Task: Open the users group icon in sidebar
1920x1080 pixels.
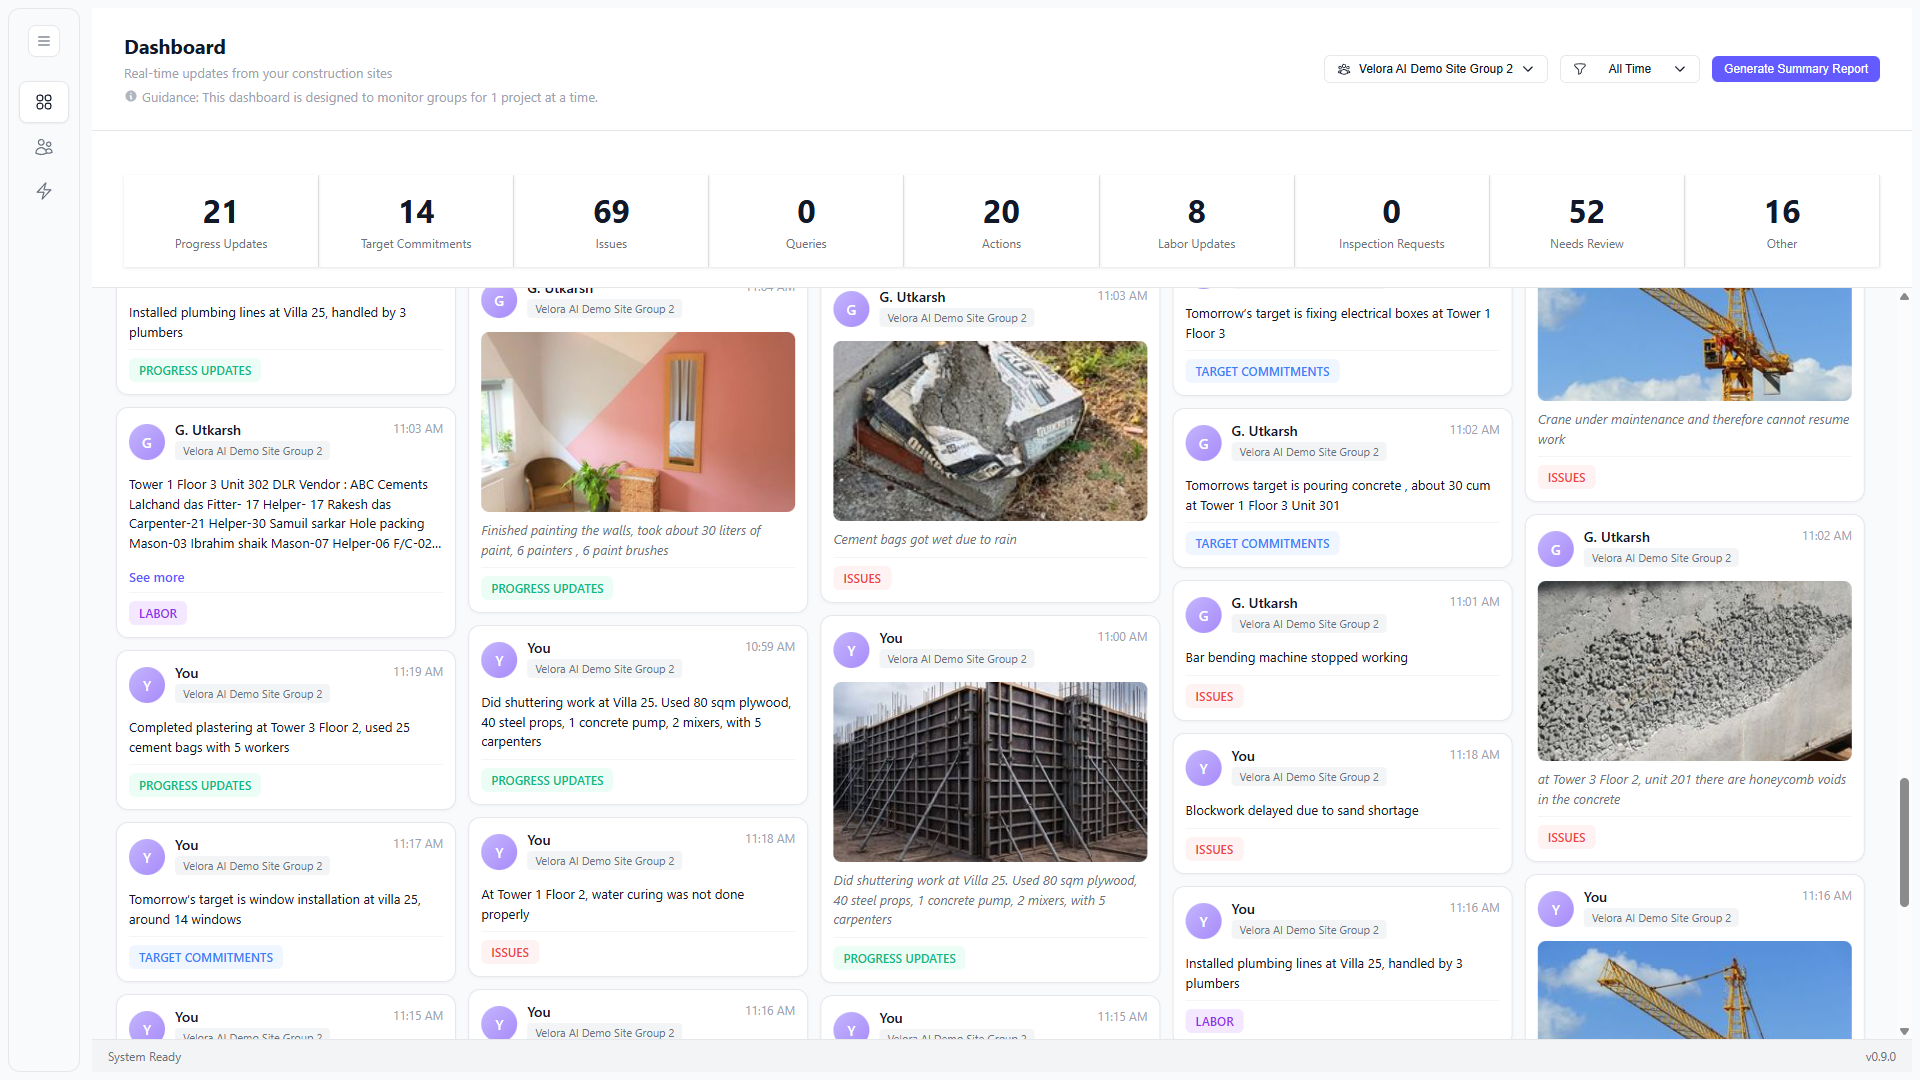Action: click(x=44, y=147)
